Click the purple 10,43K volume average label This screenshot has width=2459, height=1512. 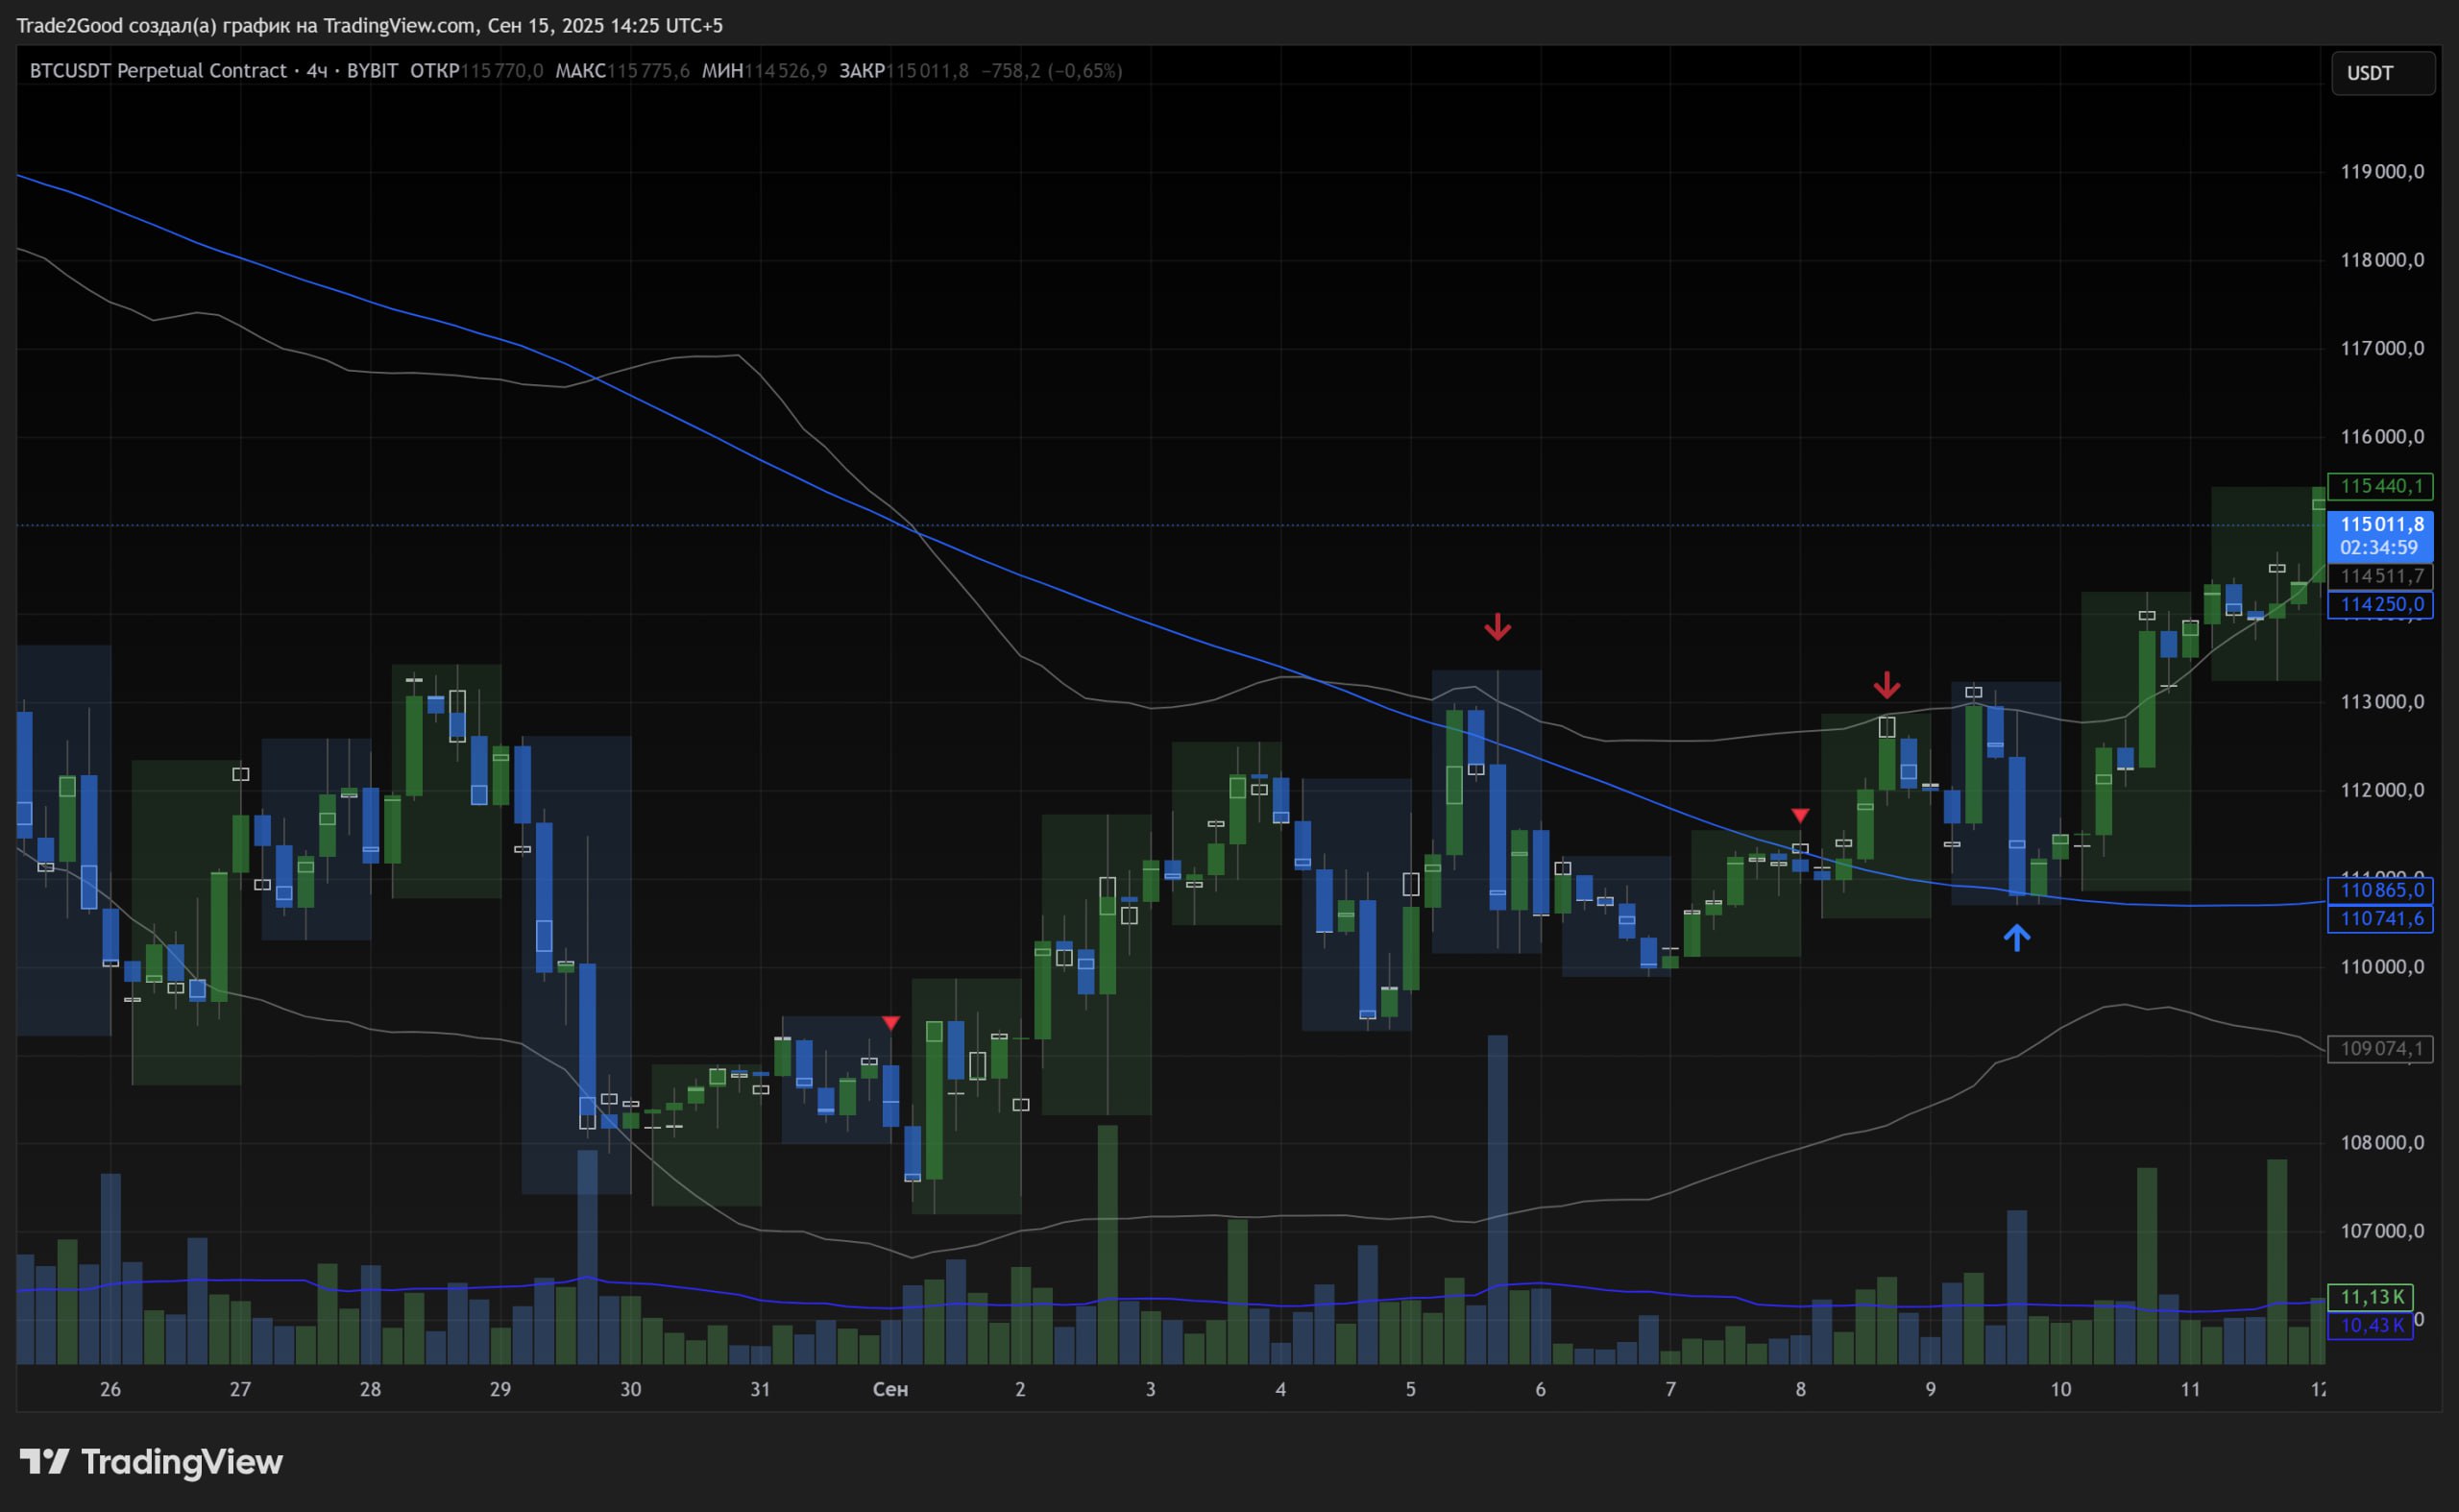pyautogui.click(x=2371, y=1325)
